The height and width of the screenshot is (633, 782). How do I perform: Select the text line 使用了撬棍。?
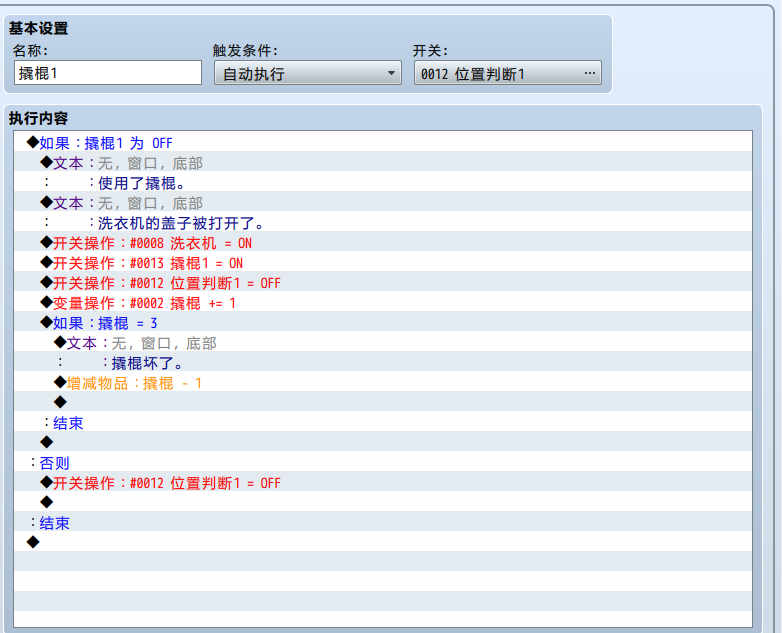[x=383, y=183]
